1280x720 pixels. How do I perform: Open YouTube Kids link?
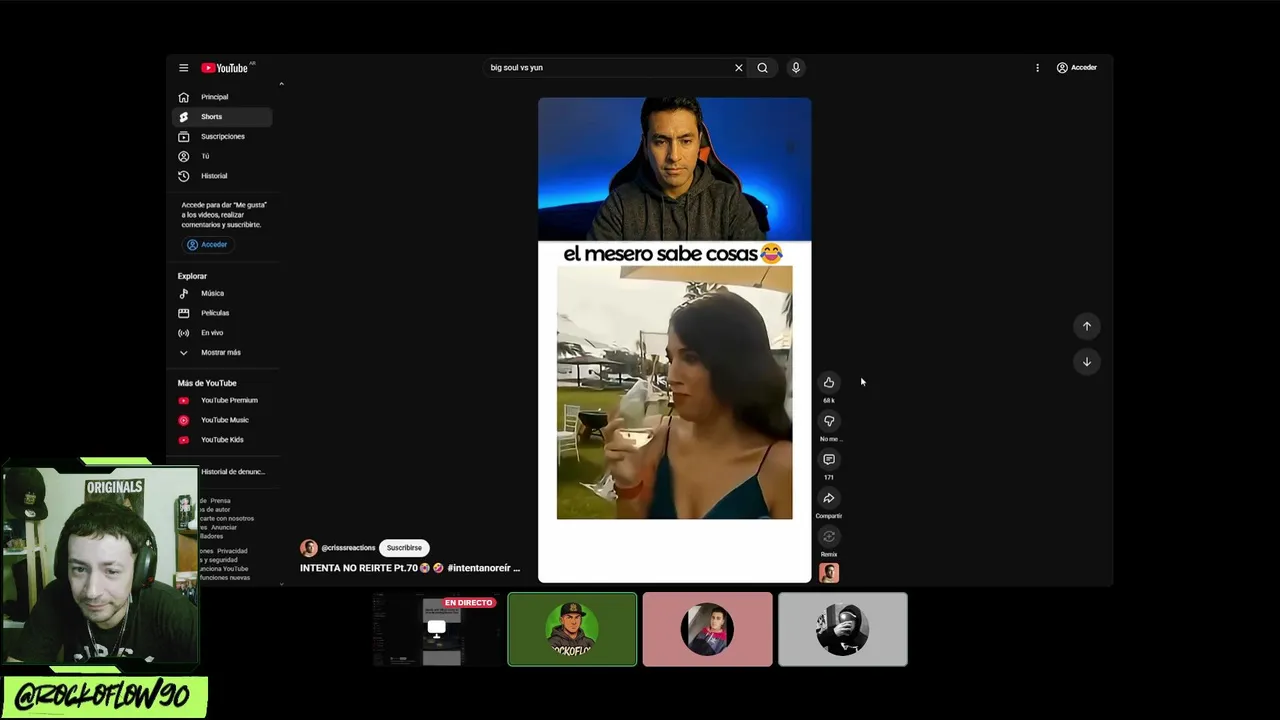[223, 440]
